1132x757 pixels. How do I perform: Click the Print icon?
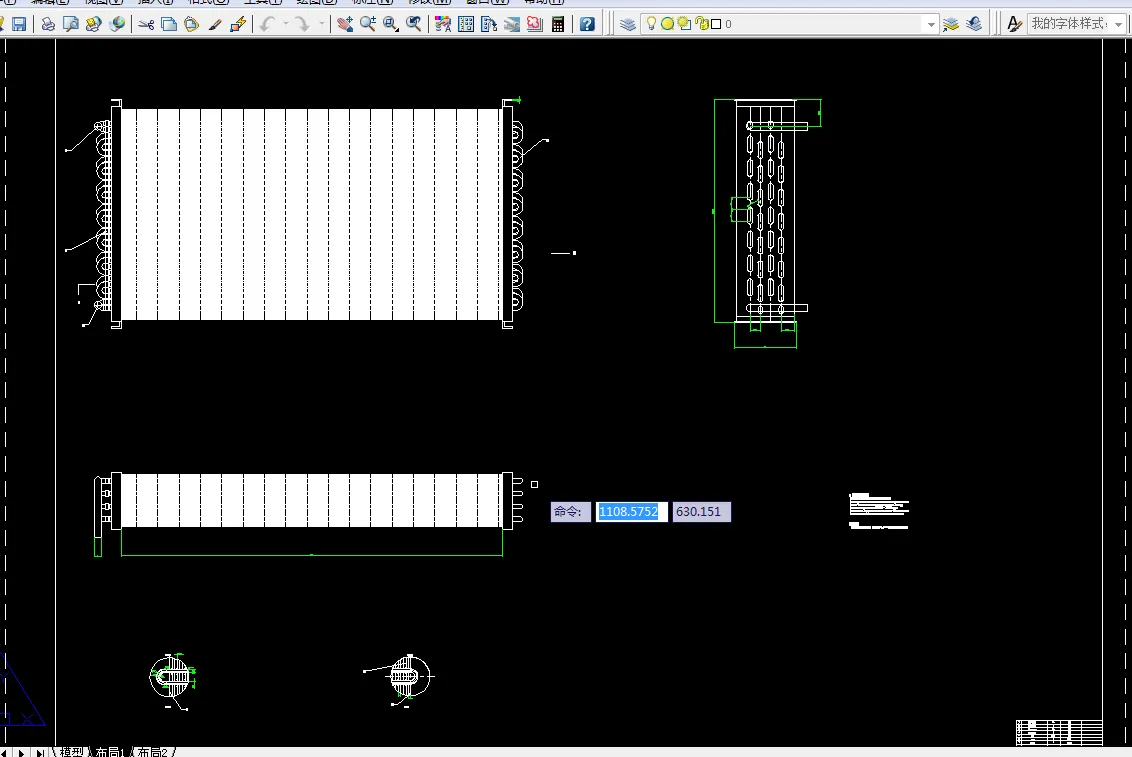[x=48, y=24]
